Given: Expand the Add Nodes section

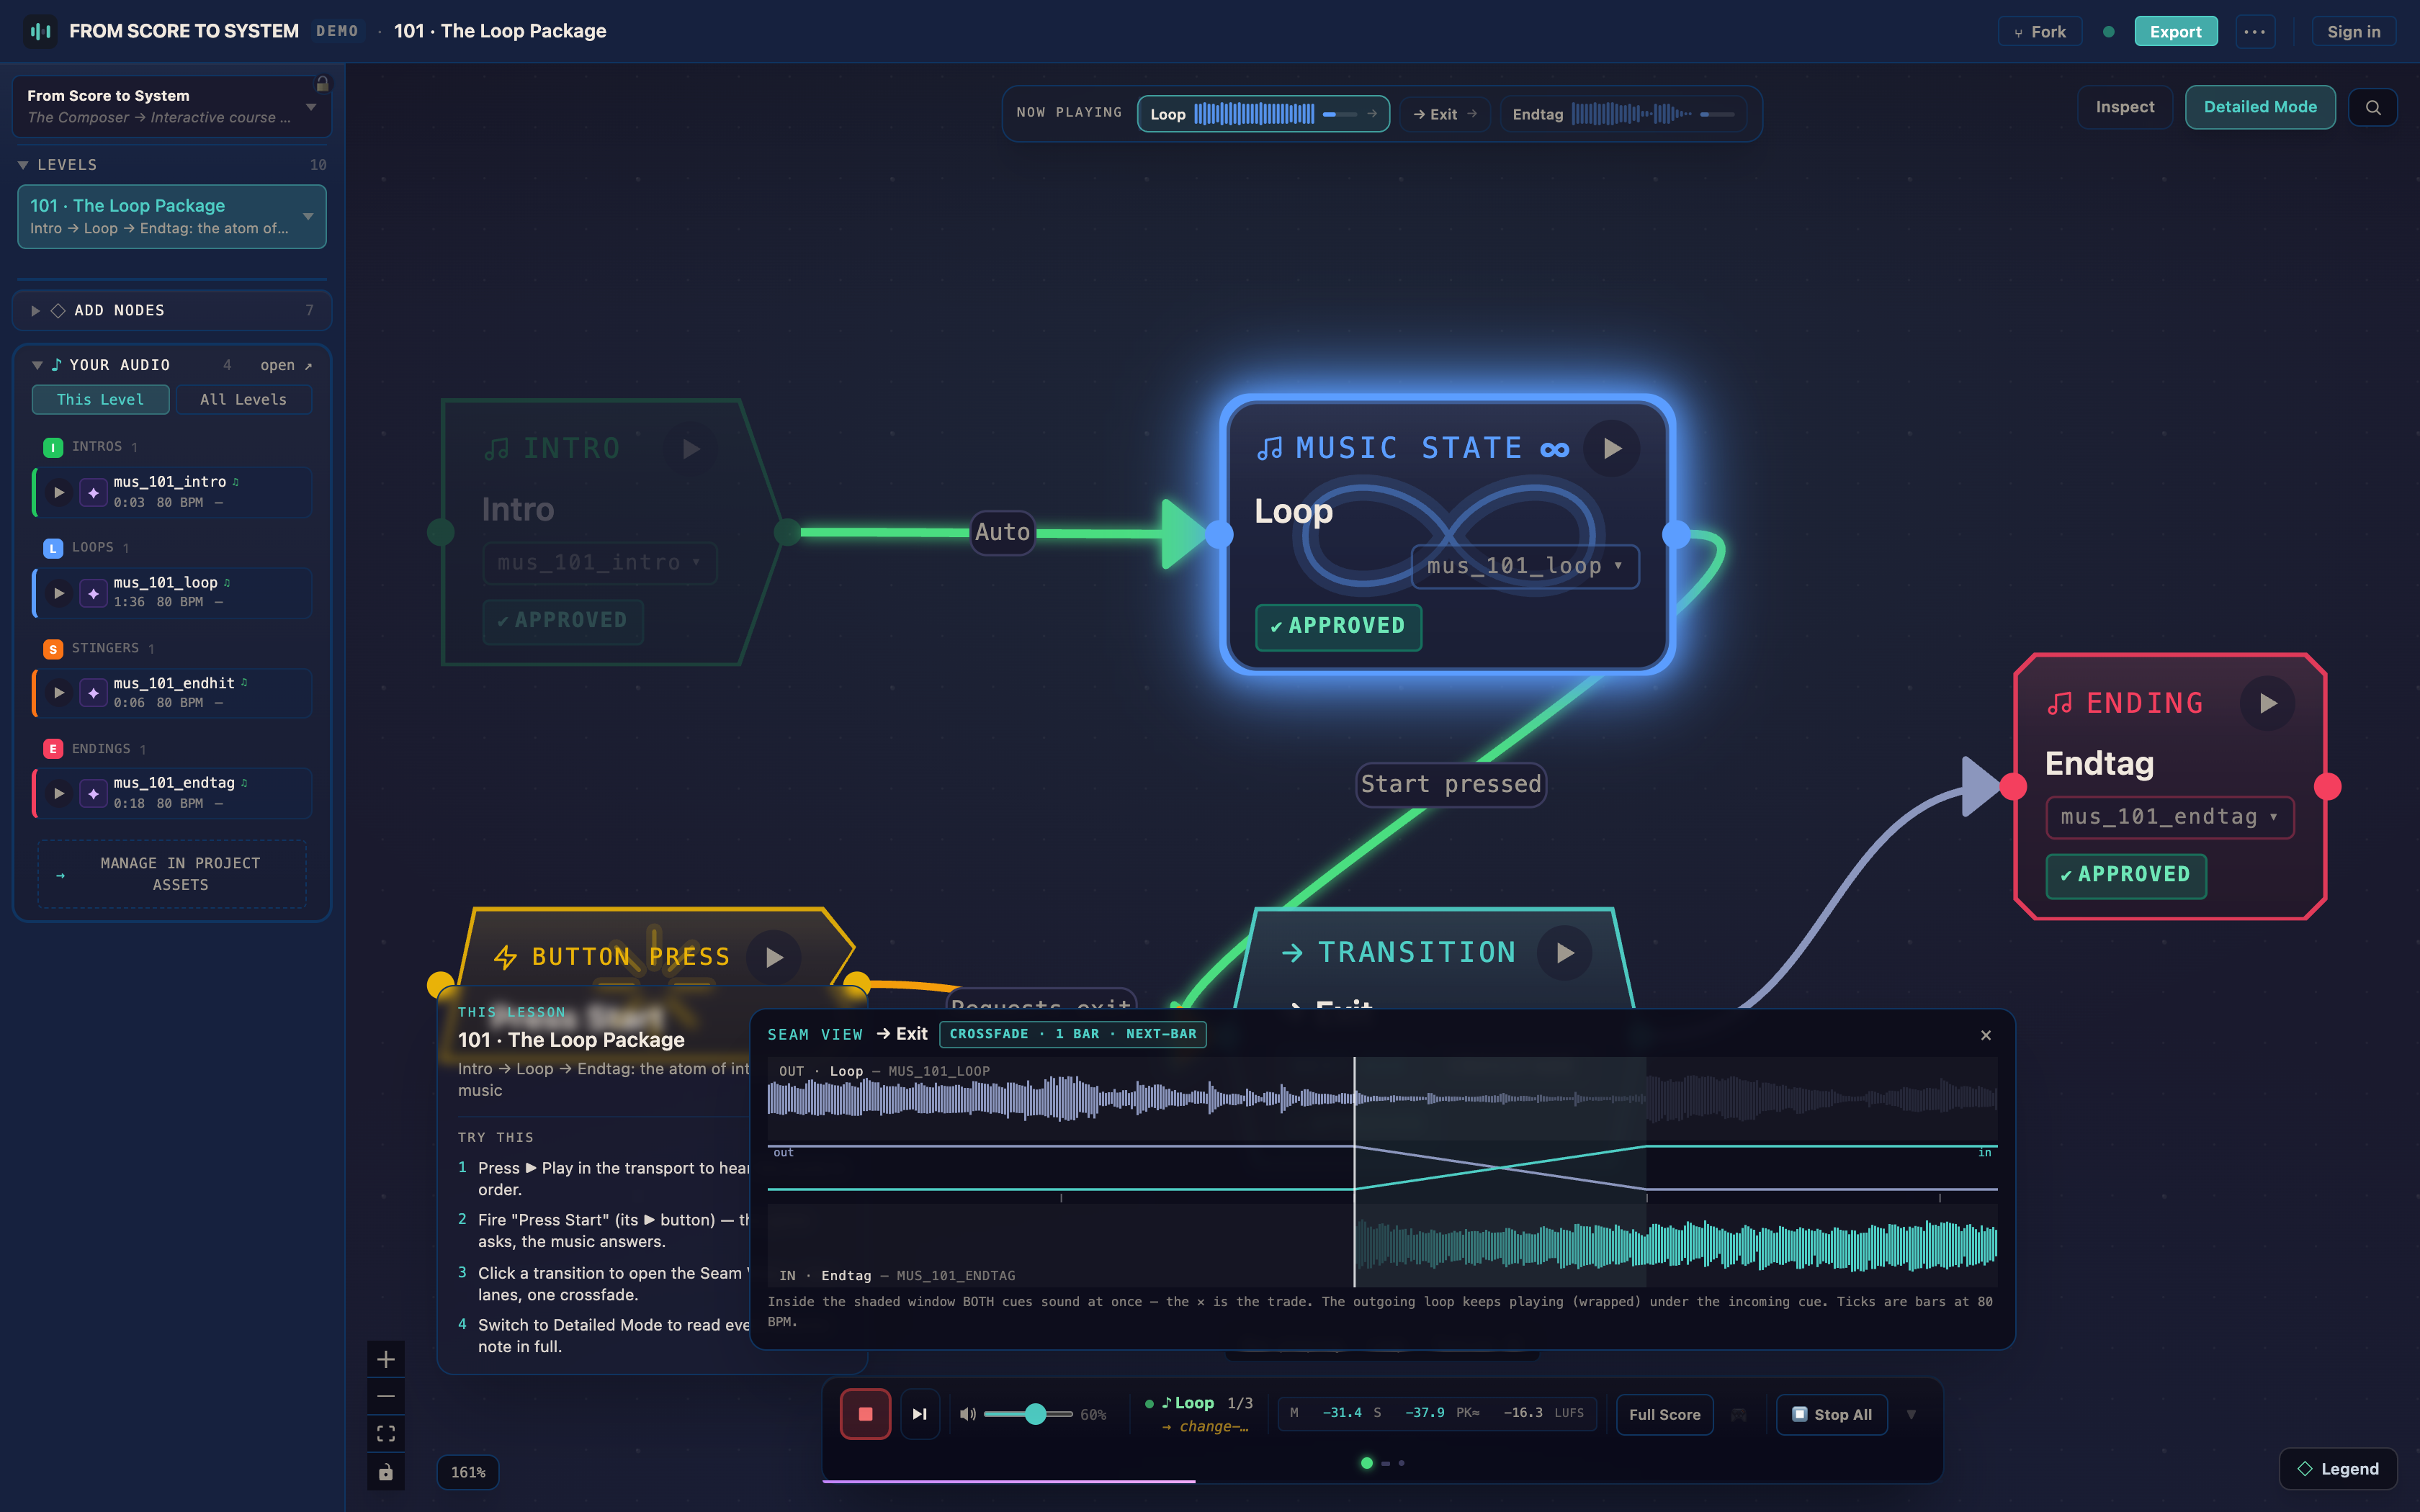Looking at the screenshot, I should (x=35, y=311).
